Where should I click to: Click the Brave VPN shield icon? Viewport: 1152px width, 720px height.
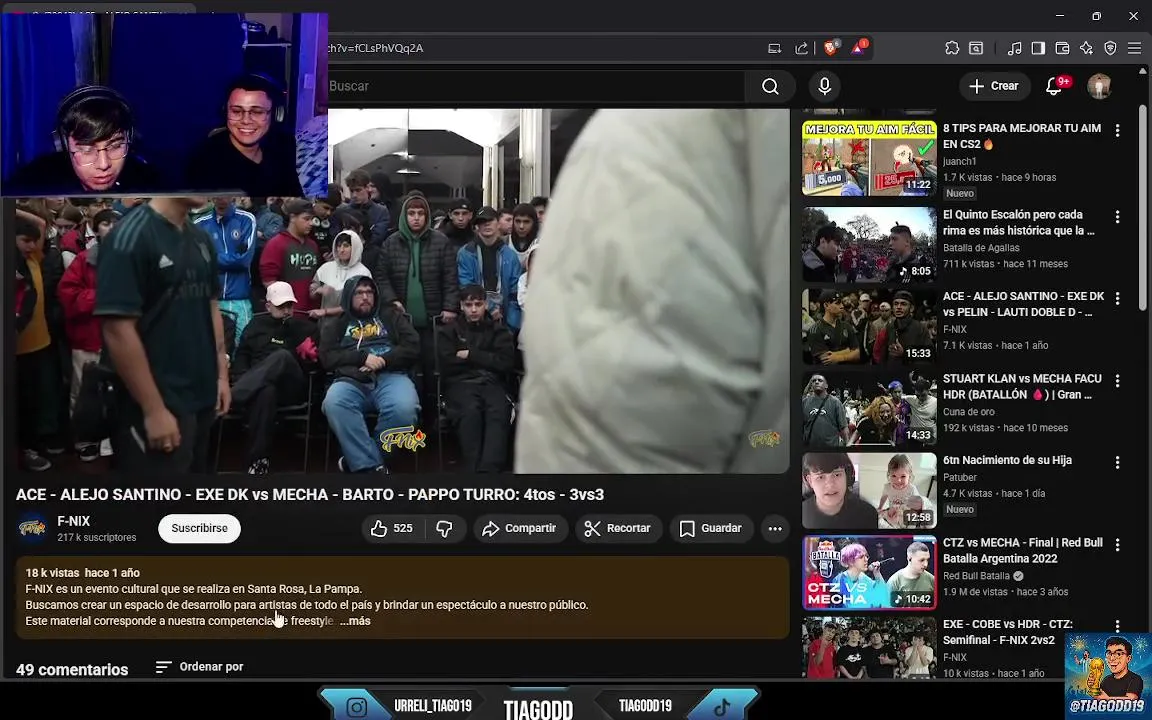point(1110,48)
